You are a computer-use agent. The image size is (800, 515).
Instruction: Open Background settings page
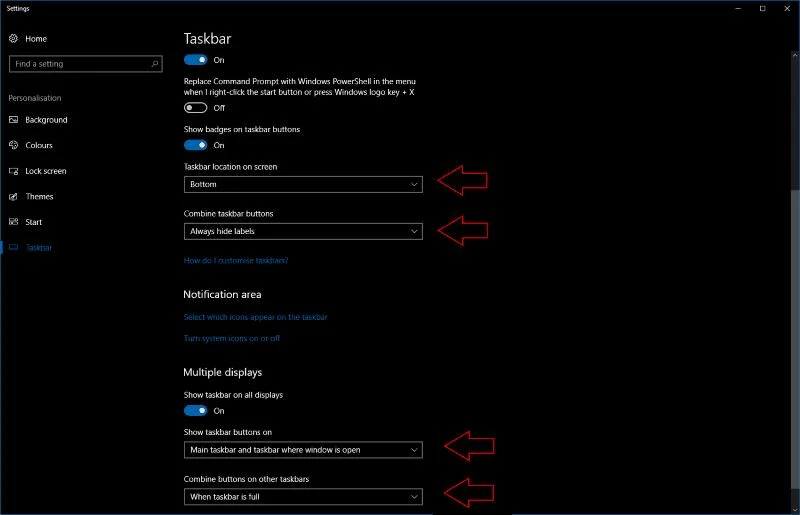(46, 120)
